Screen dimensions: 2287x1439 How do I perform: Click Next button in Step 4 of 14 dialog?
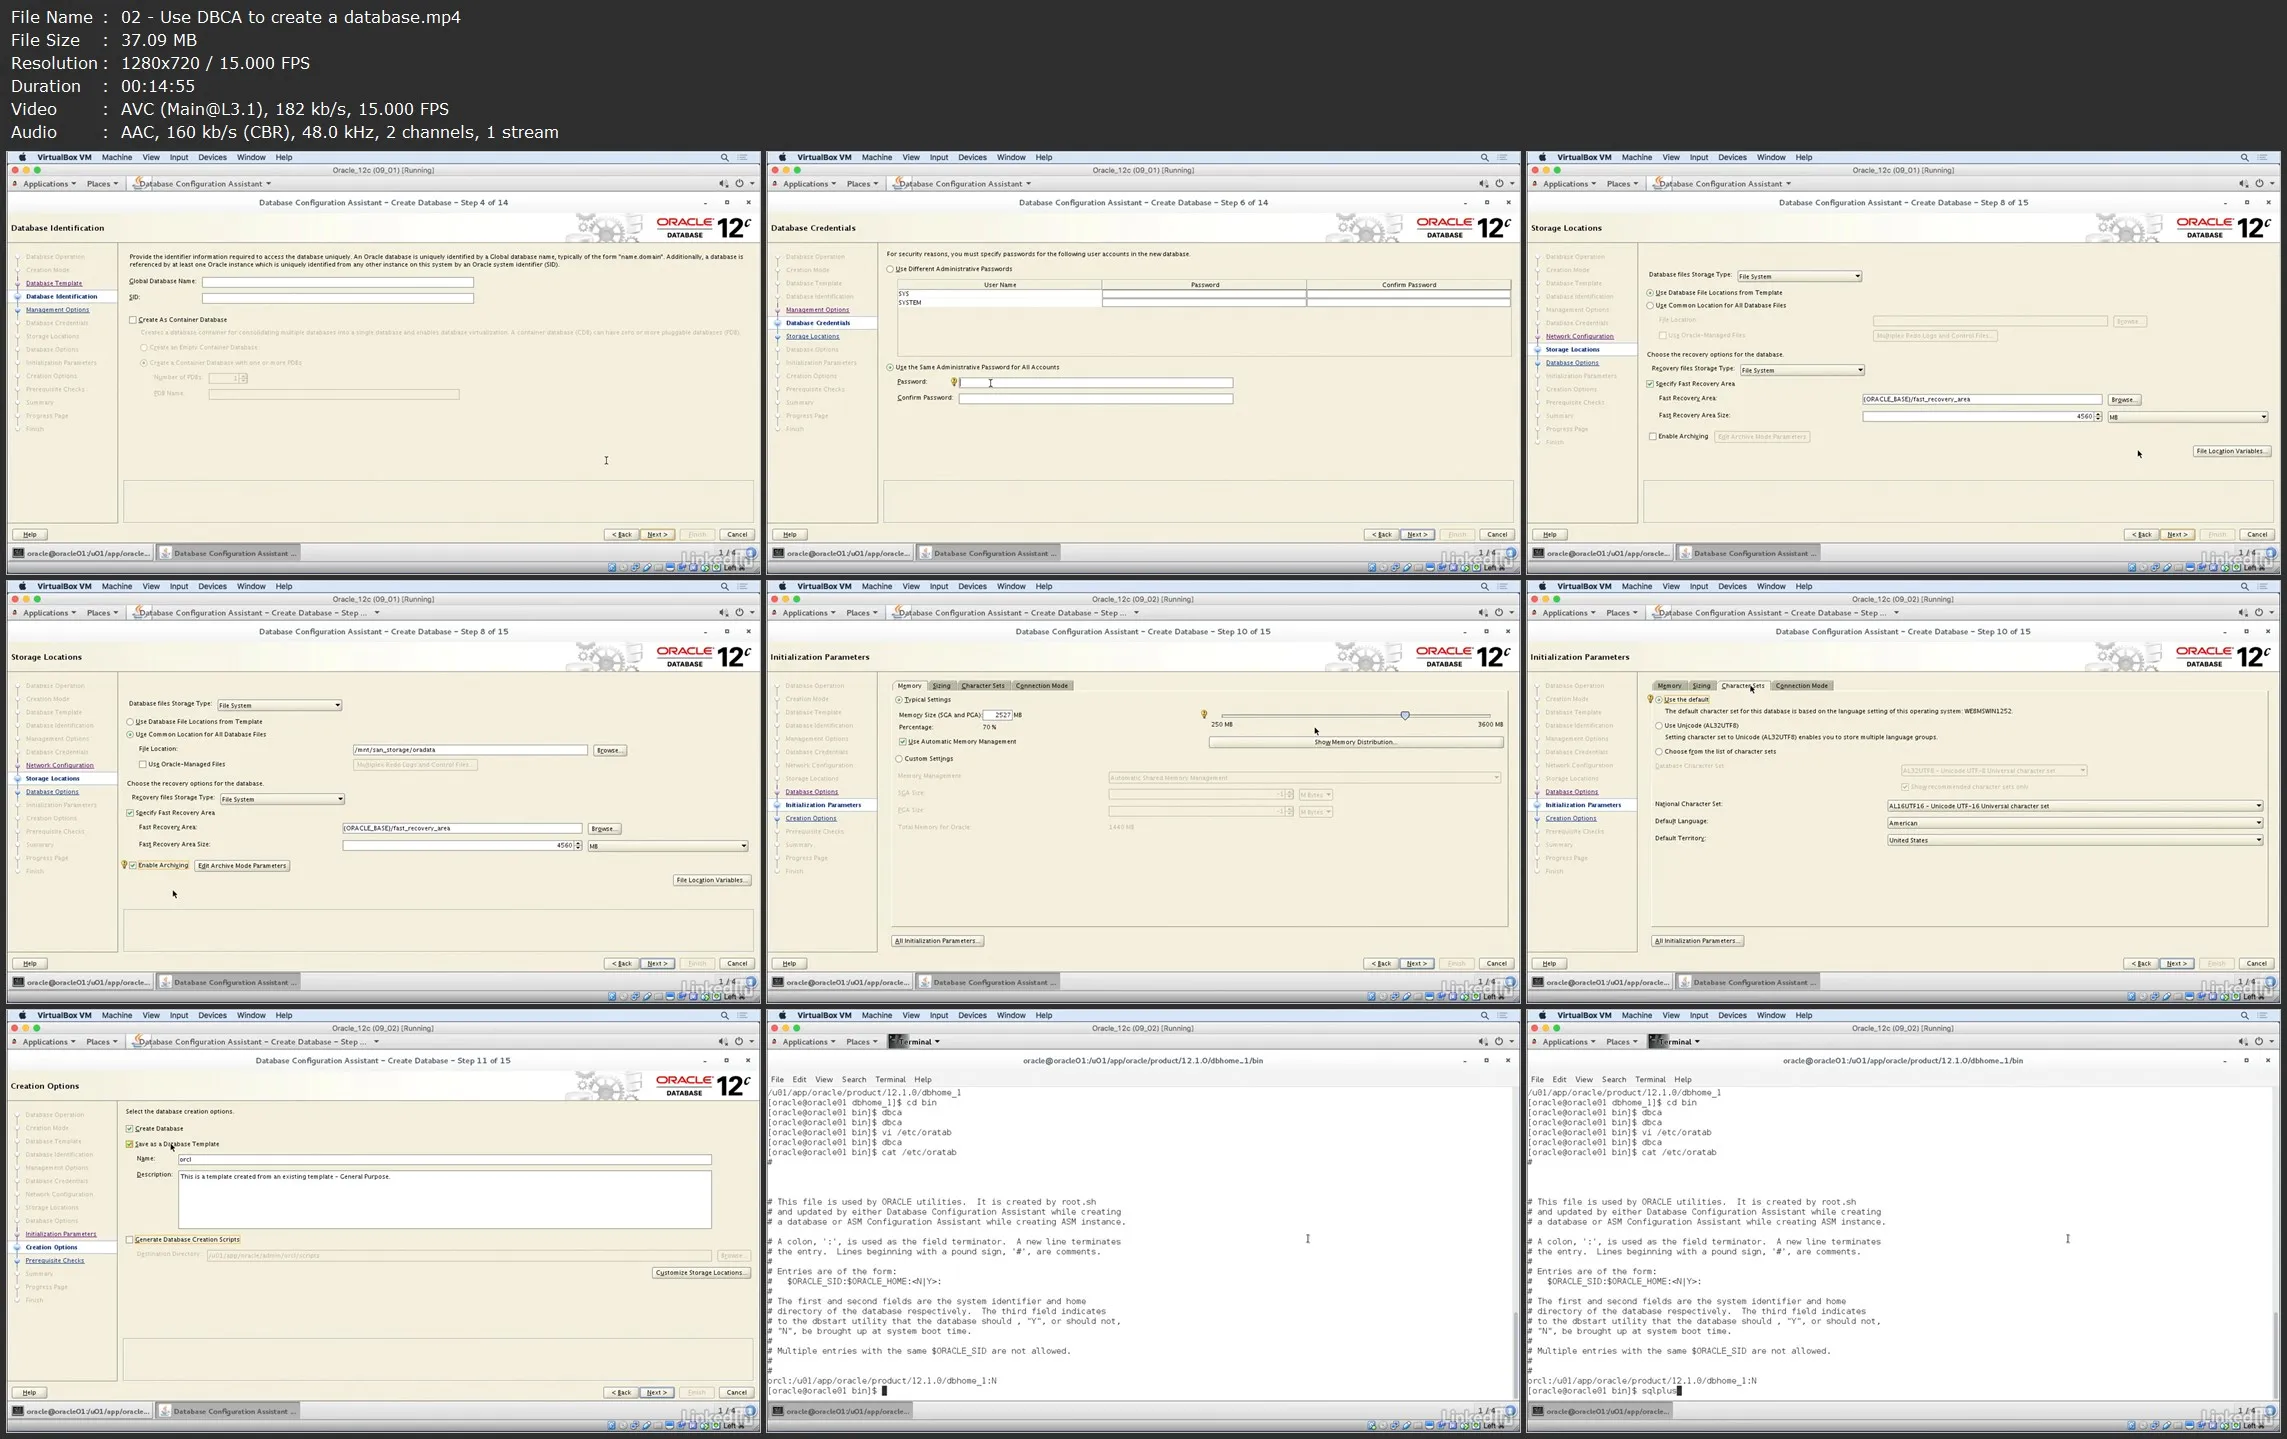click(657, 534)
